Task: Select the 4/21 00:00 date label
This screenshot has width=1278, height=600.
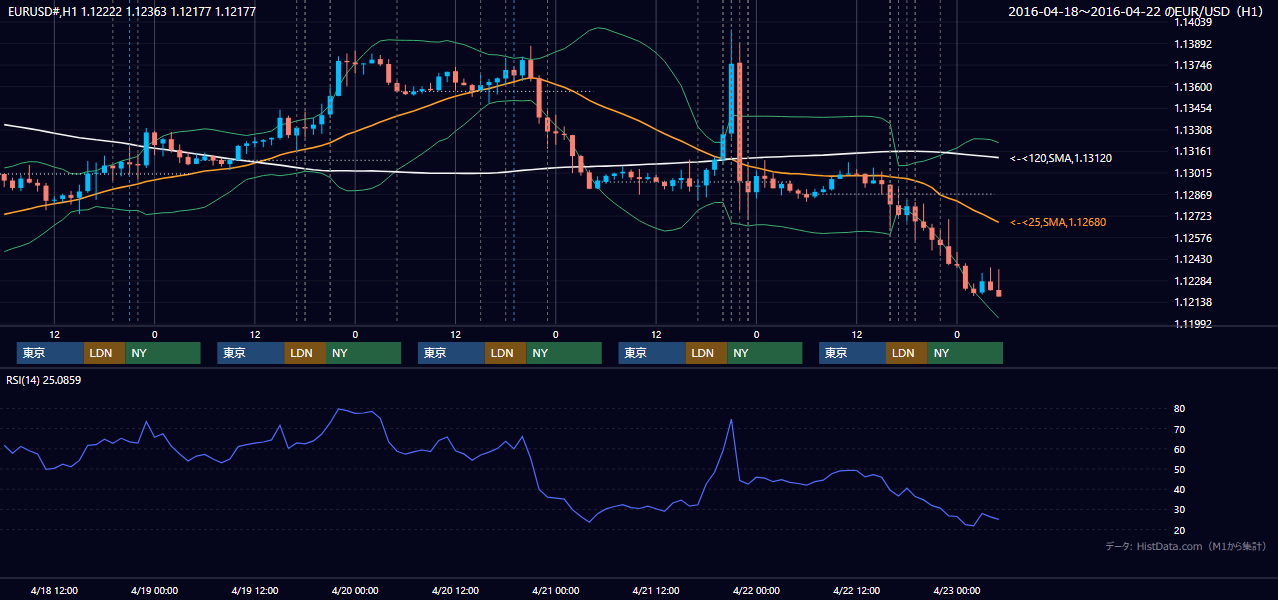Action: coord(555,590)
